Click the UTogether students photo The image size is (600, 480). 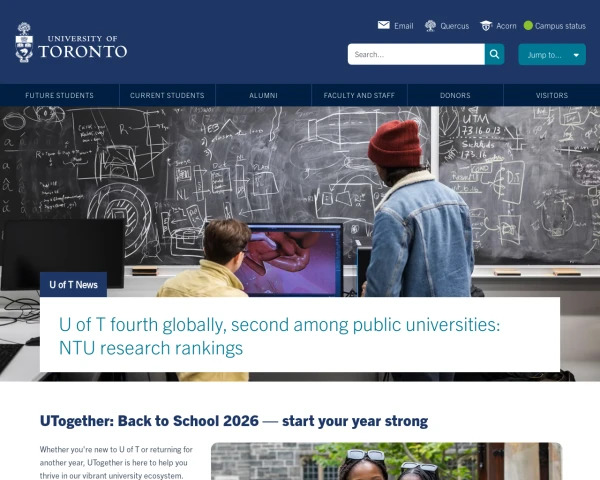tap(386, 461)
